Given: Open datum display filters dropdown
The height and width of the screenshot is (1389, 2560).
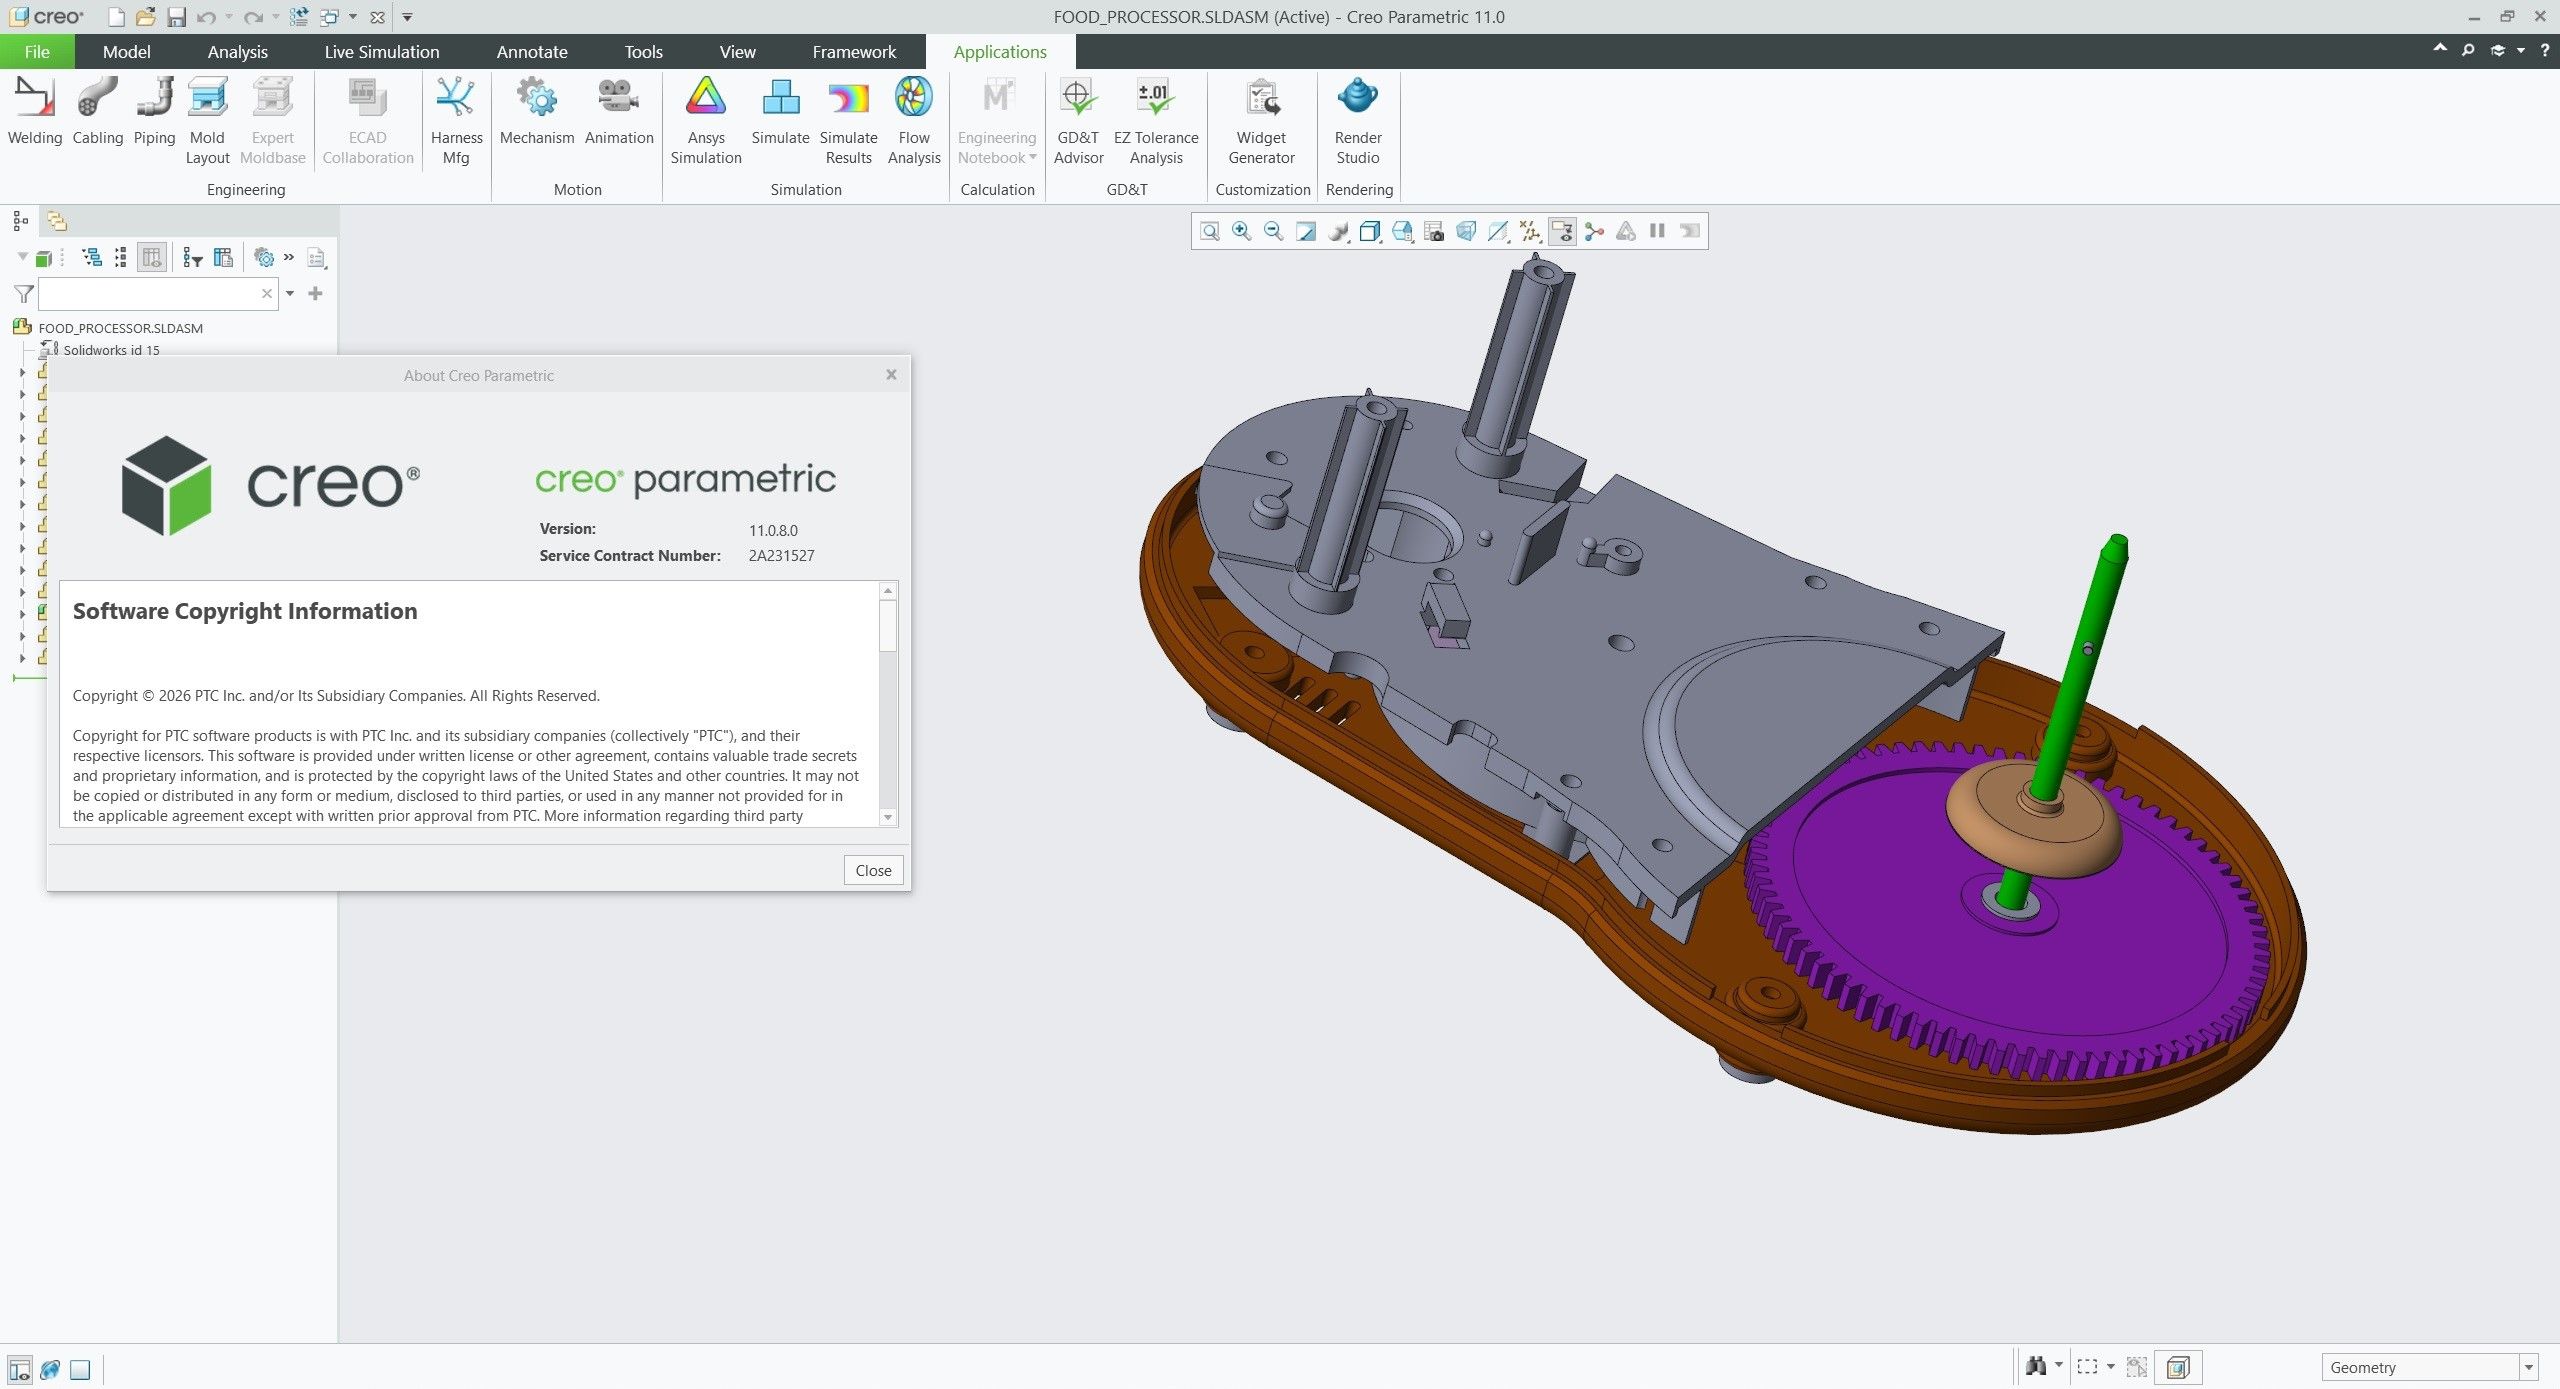Looking at the screenshot, I should (1530, 232).
